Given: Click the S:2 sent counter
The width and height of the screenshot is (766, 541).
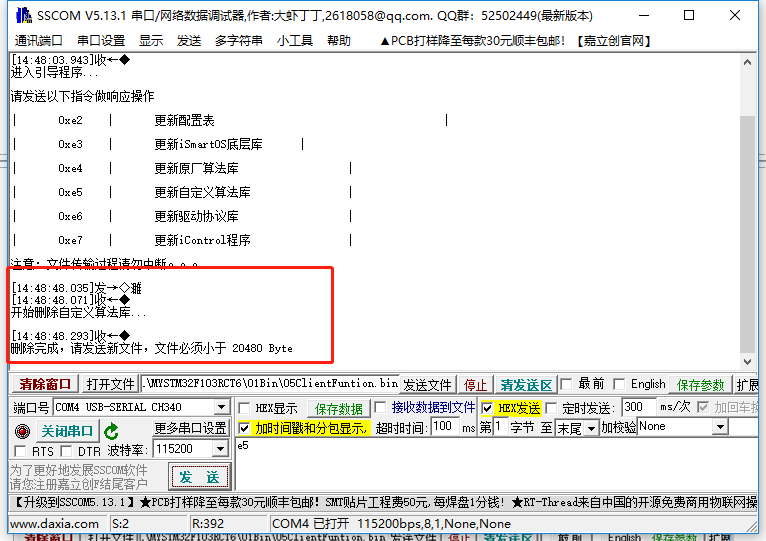Looking at the screenshot, I should (121, 524).
